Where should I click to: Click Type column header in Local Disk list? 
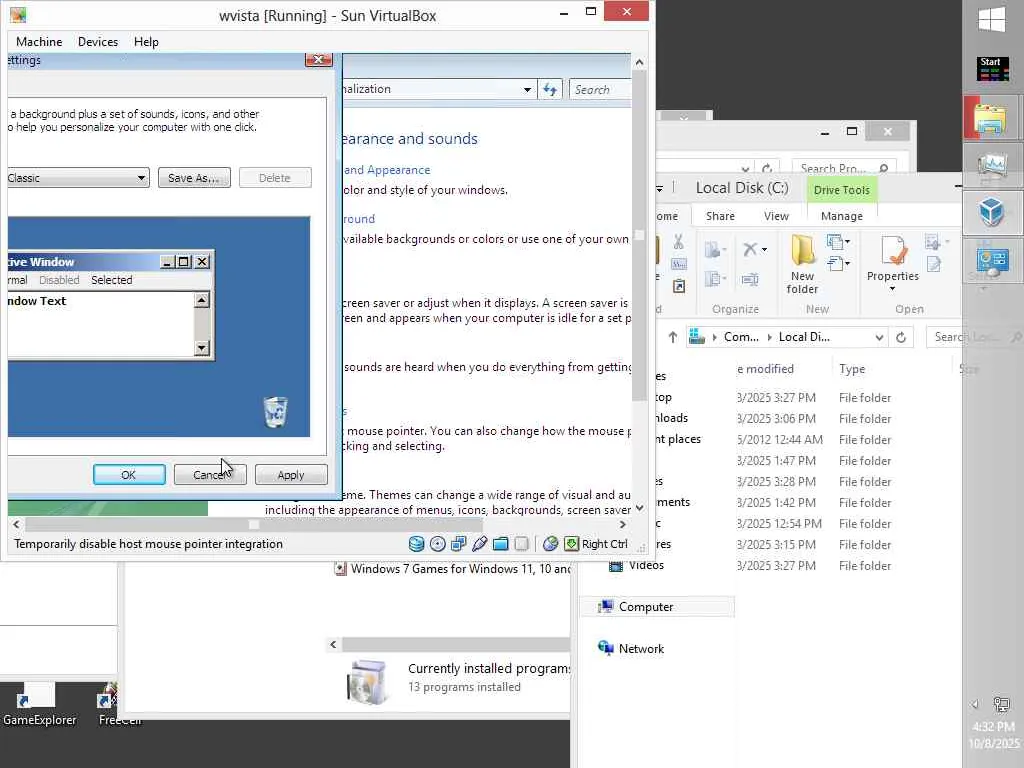point(852,369)
